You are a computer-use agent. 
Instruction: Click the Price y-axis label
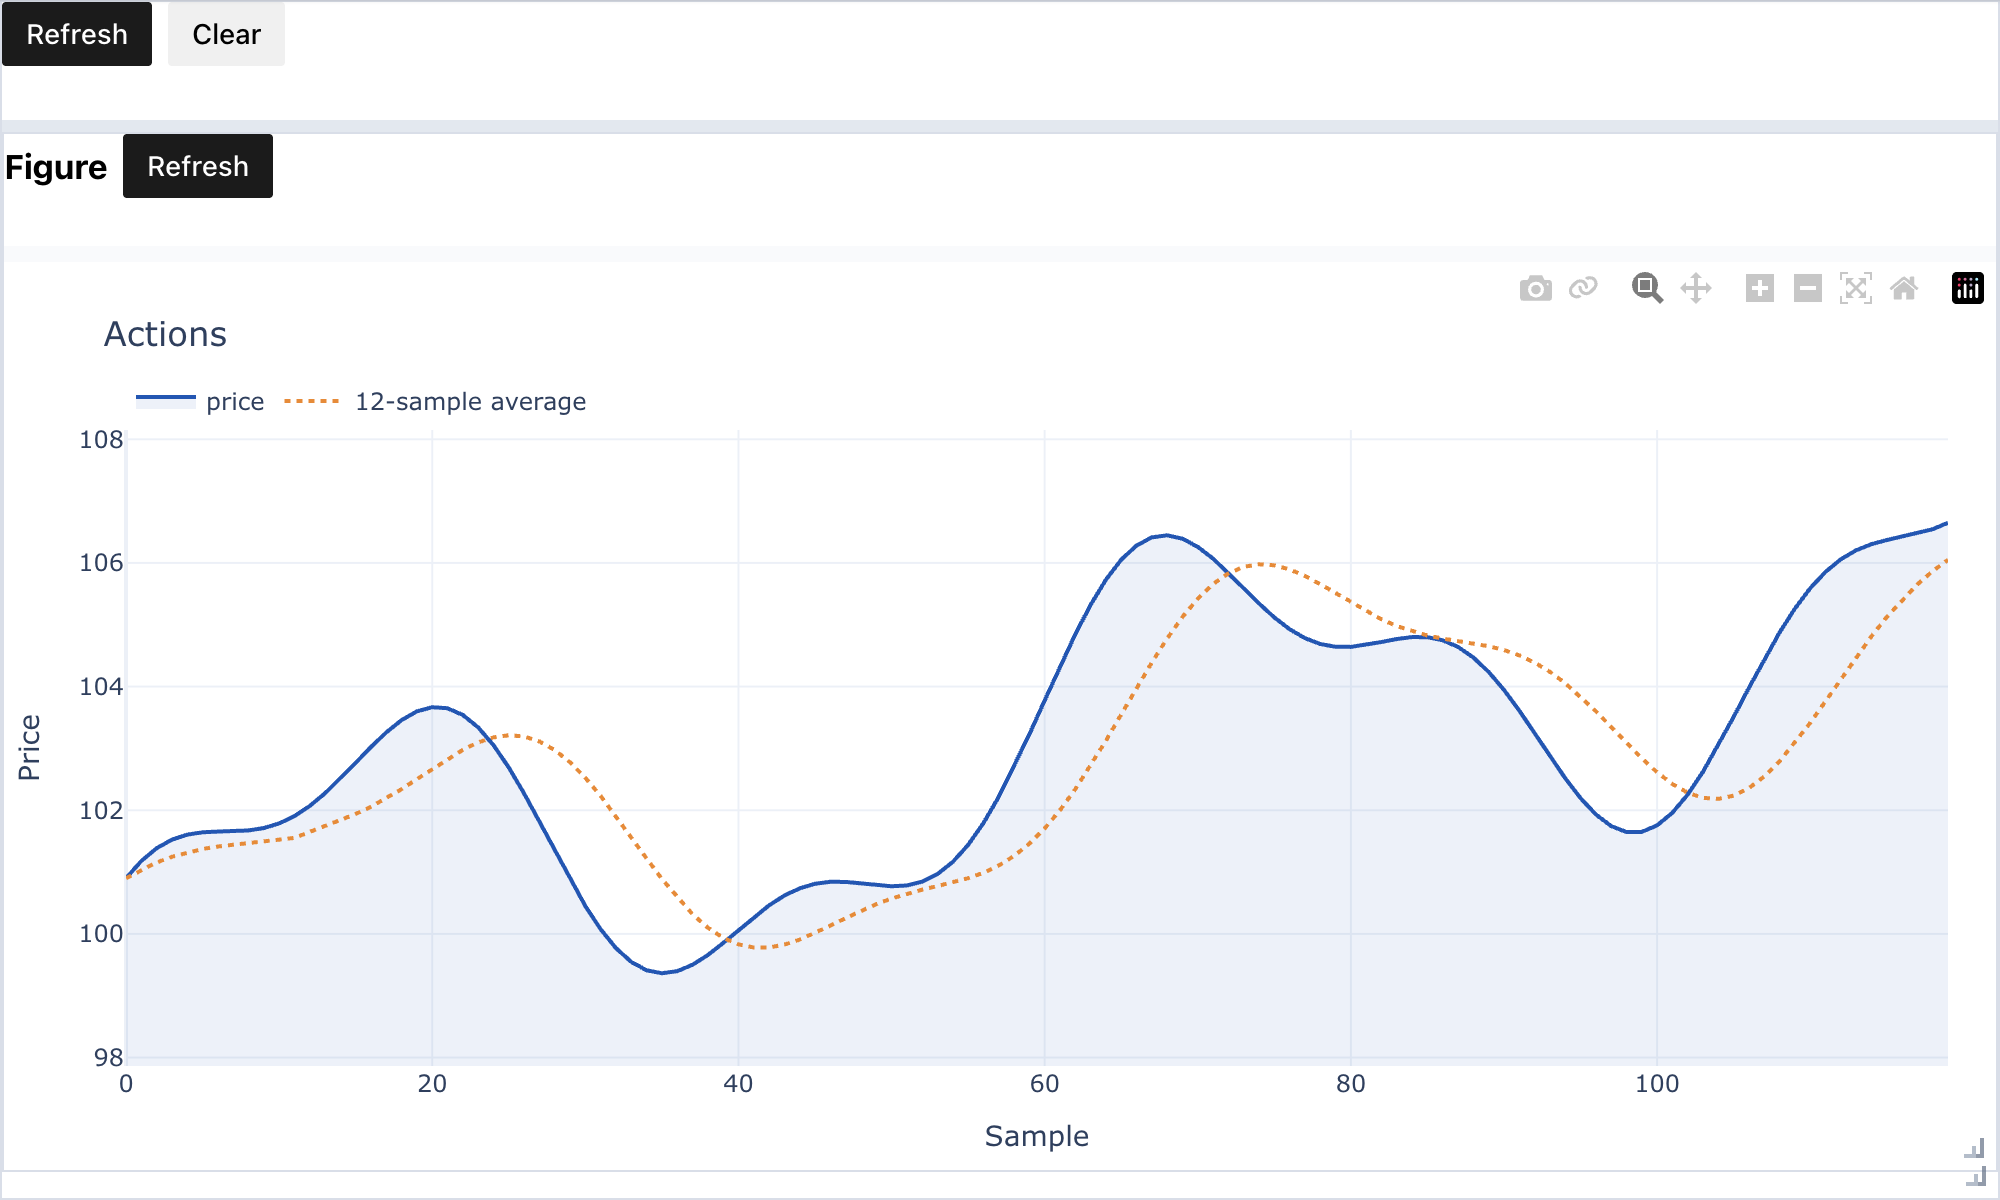point(29,747)
